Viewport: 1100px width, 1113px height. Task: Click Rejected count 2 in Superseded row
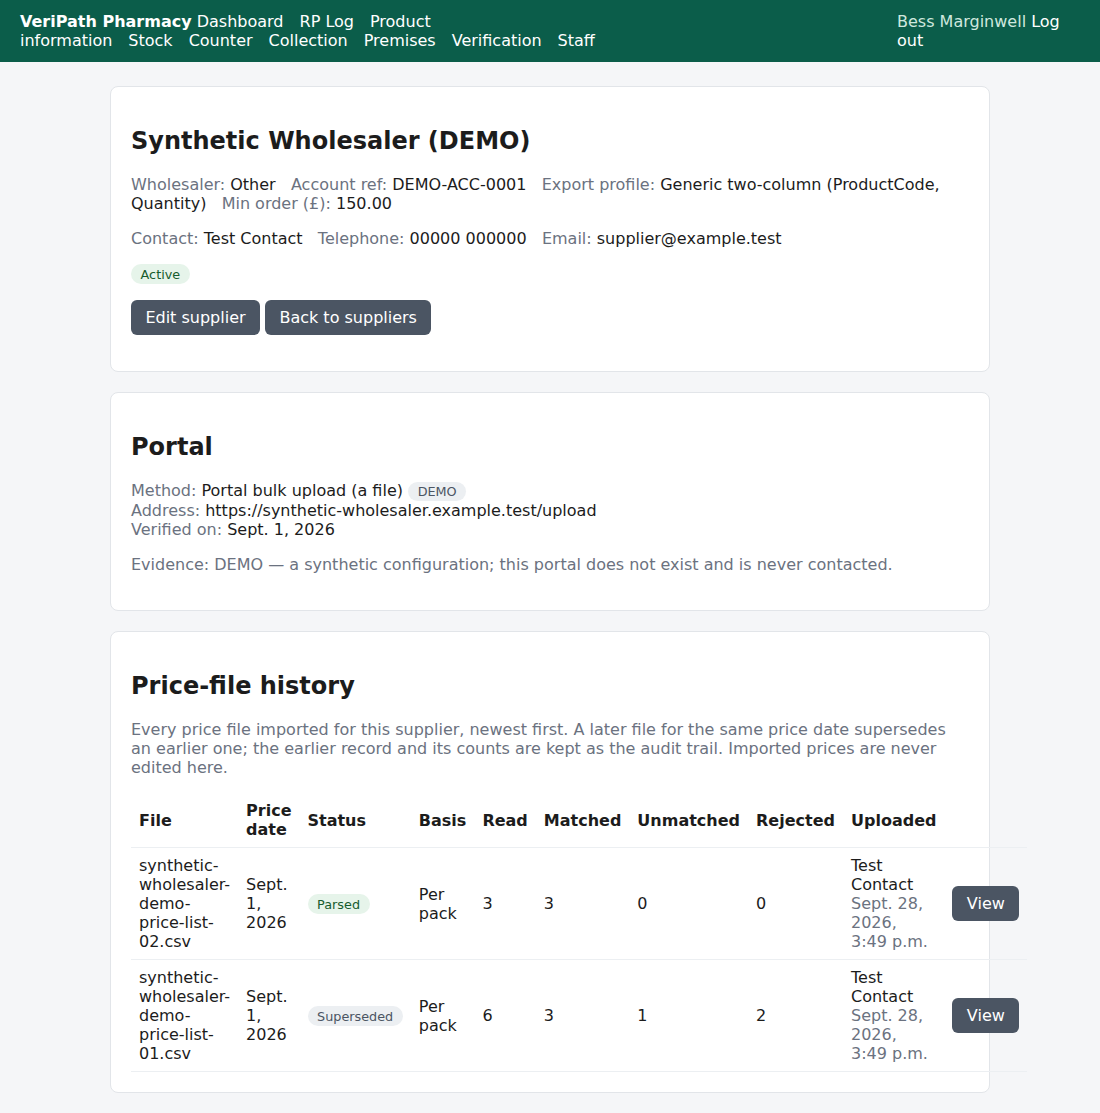click(x=761, y=1016)
